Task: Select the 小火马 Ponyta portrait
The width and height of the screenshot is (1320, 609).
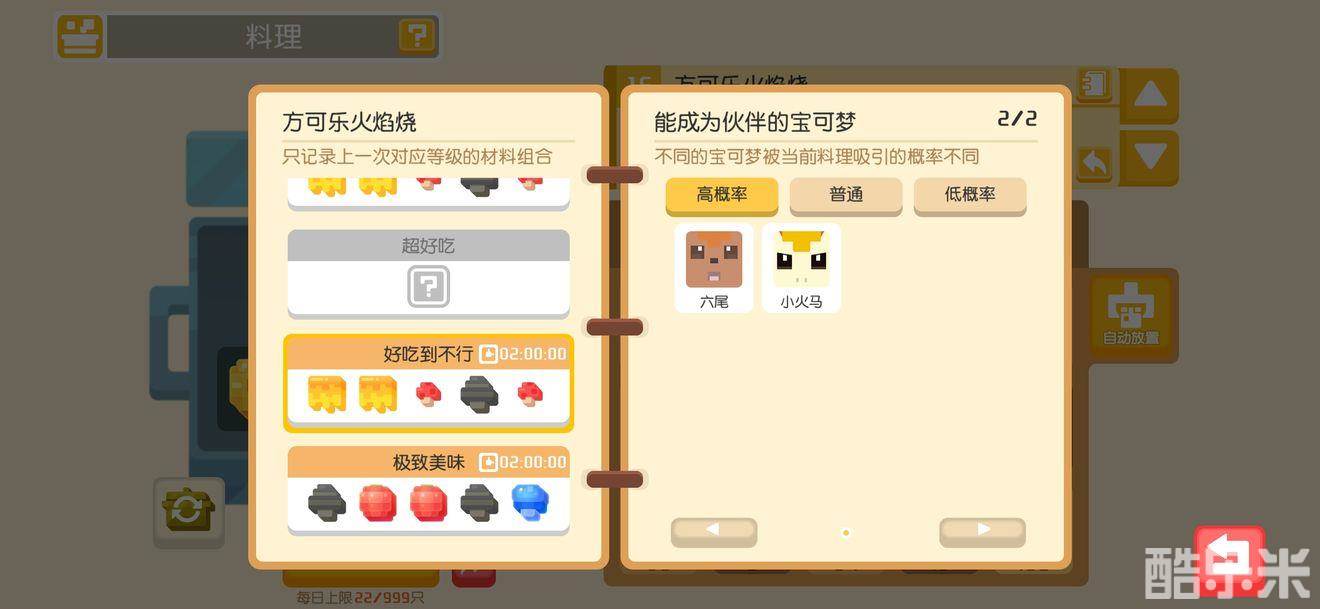Action: pos(801,267)
